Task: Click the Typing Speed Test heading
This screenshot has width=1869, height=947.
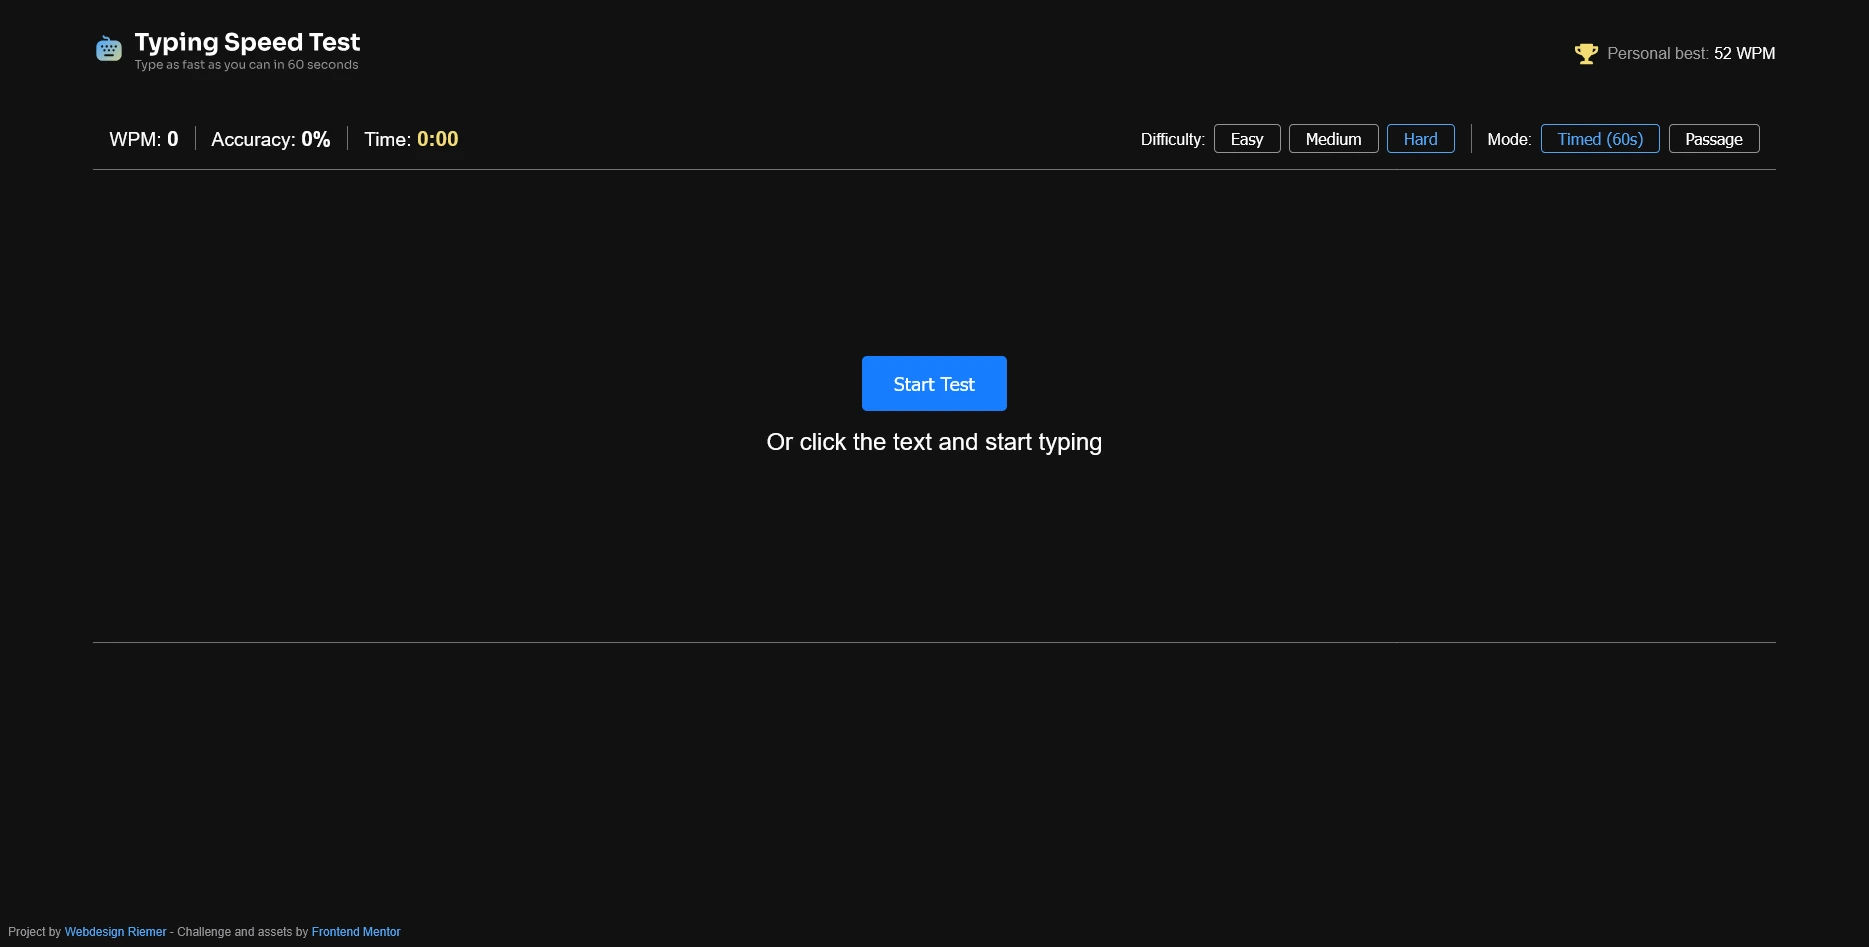Action: click(x=247, y=42)
